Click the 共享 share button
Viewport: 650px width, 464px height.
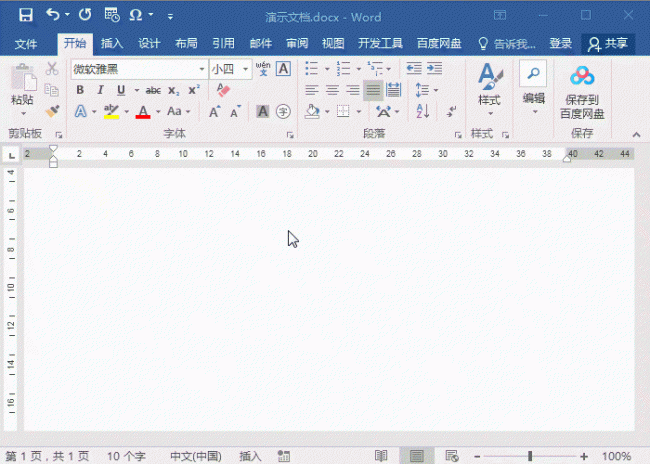pyautogui.click(x=608, y=44)
